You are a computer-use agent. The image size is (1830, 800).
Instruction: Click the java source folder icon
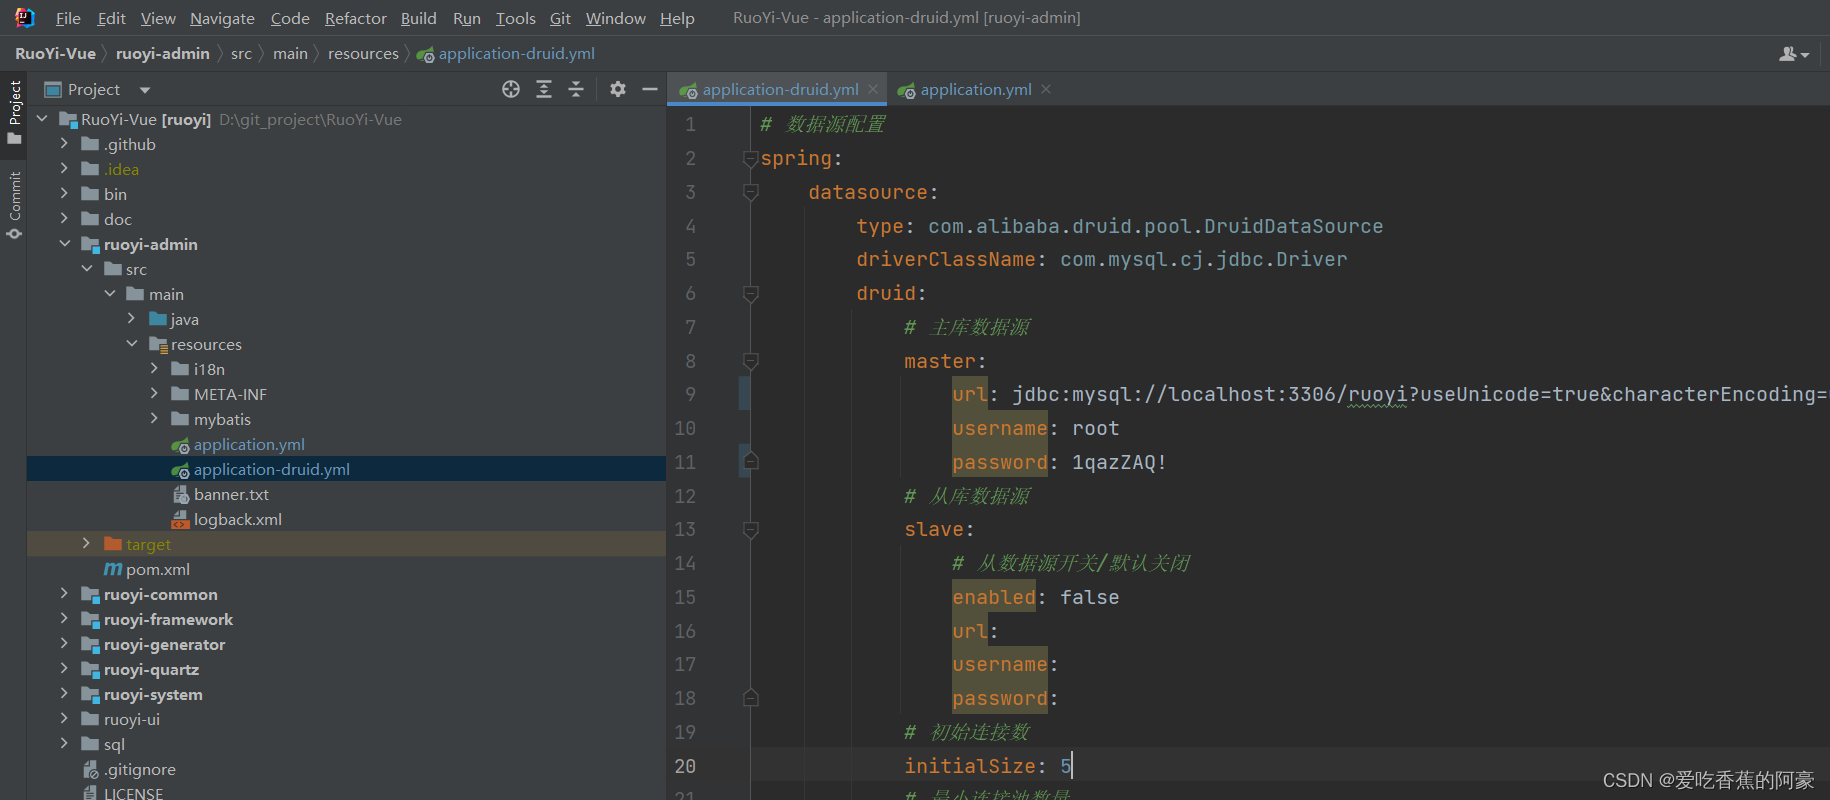[x=158, y=319]
